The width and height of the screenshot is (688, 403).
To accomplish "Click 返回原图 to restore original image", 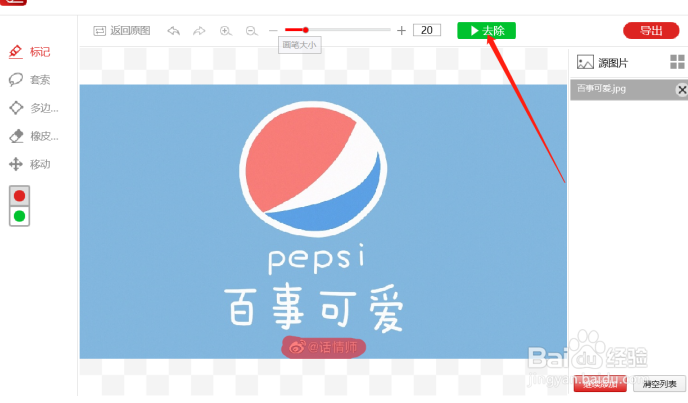I will coord(122,30).
